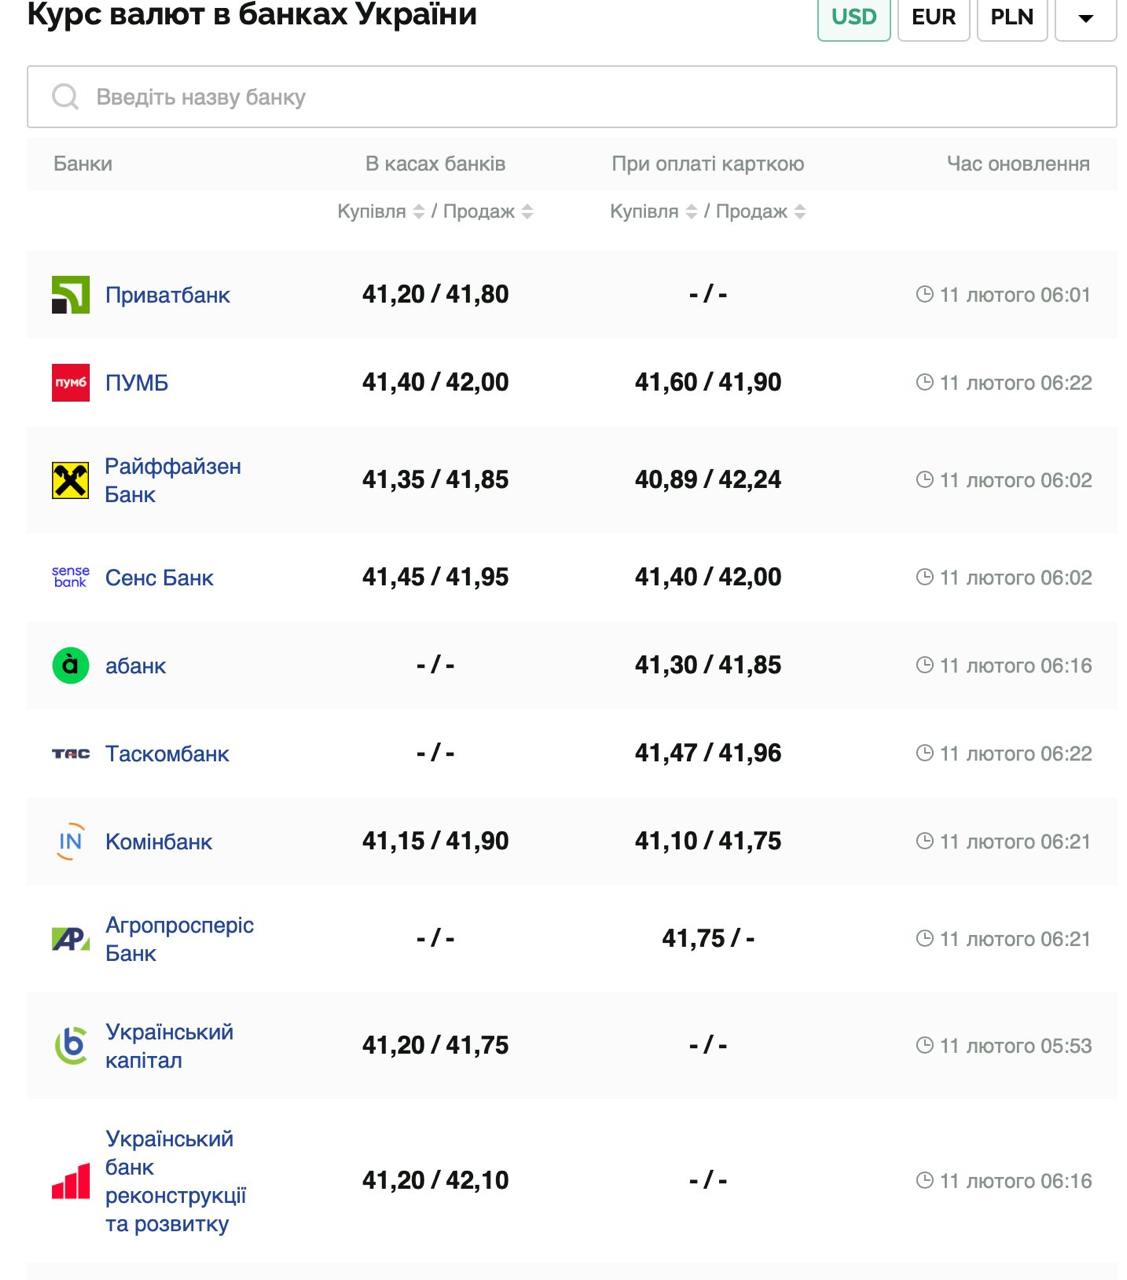Image resolution: width=1127 pixels, height=1280 pixels.
Task: Open the Український капітал bank link
Action: (169, 1046)
